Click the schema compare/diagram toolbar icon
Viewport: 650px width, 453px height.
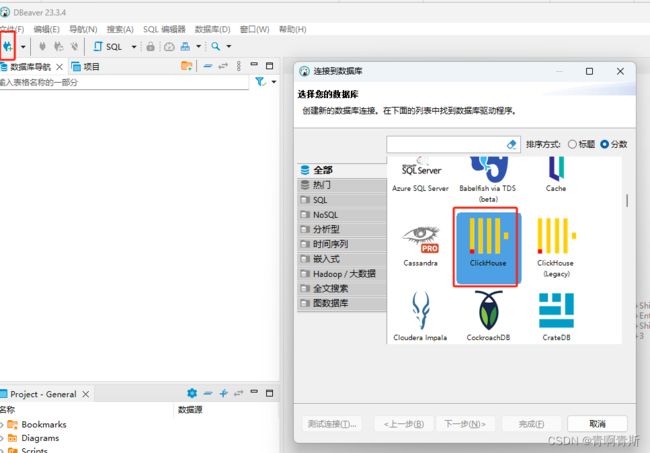click(x=185, y=46)
